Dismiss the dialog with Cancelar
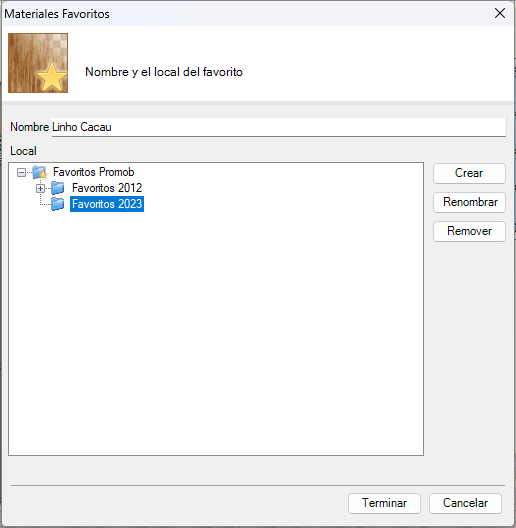516x528 pixels. (x=465, y=503)
